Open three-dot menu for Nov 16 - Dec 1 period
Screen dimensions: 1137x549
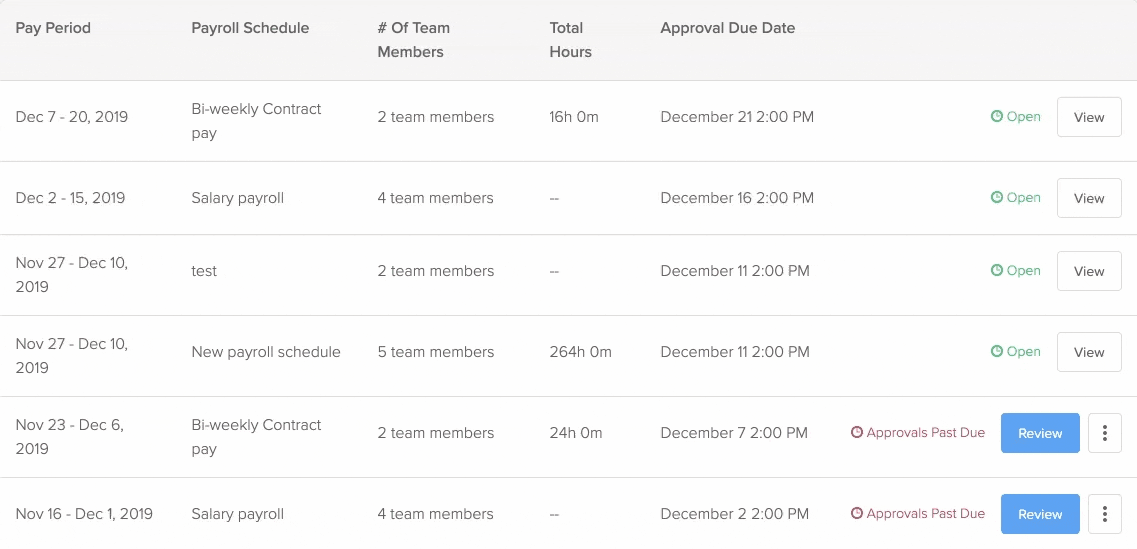coord(1104,514)
